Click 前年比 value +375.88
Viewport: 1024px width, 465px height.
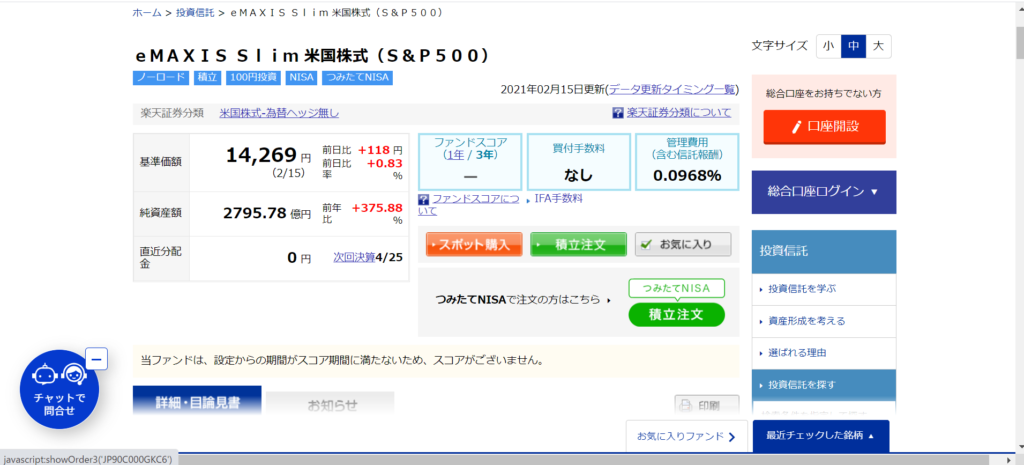[377, 208]
